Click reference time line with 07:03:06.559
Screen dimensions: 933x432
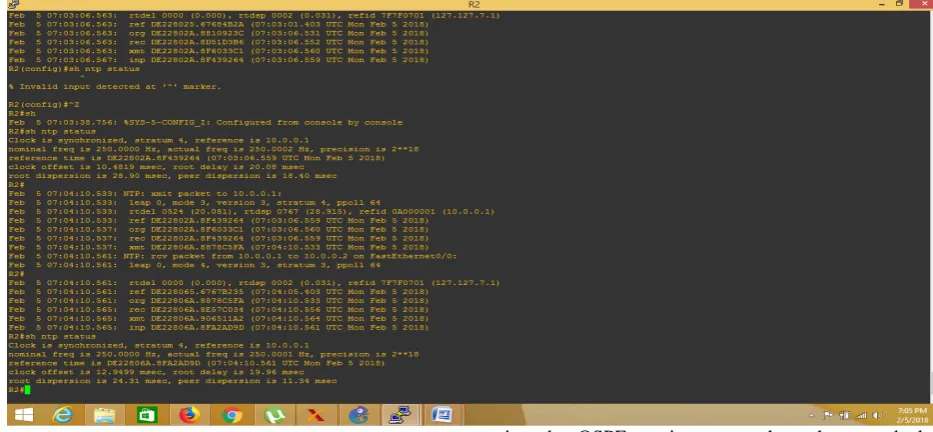click(x=196, y=158)
